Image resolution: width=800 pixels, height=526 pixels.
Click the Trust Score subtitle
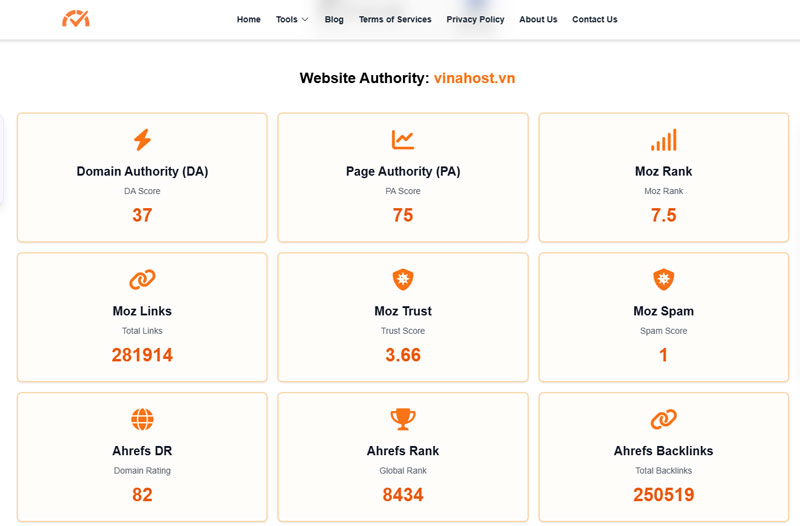[403, 331]
